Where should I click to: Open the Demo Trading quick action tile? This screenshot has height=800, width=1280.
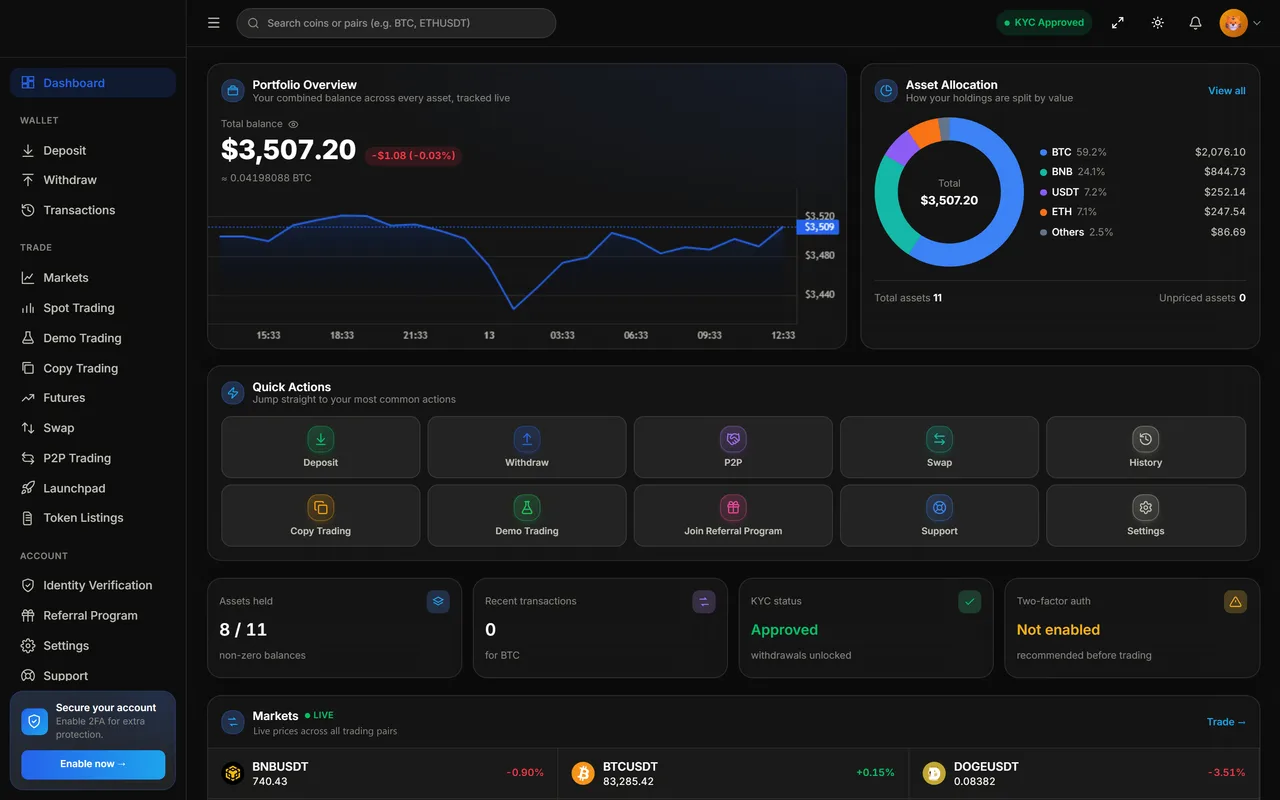click(527, 516)
